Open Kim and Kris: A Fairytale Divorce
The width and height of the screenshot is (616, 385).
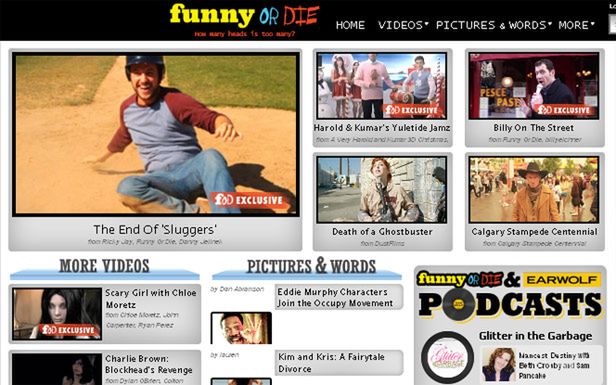[331, 363]
